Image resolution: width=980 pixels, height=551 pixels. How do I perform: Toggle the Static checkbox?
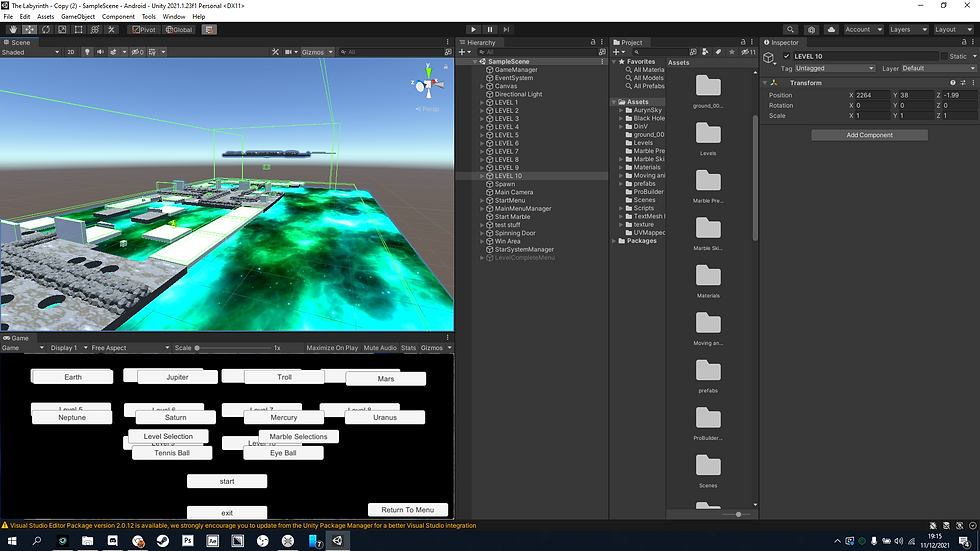coord(944,56)
